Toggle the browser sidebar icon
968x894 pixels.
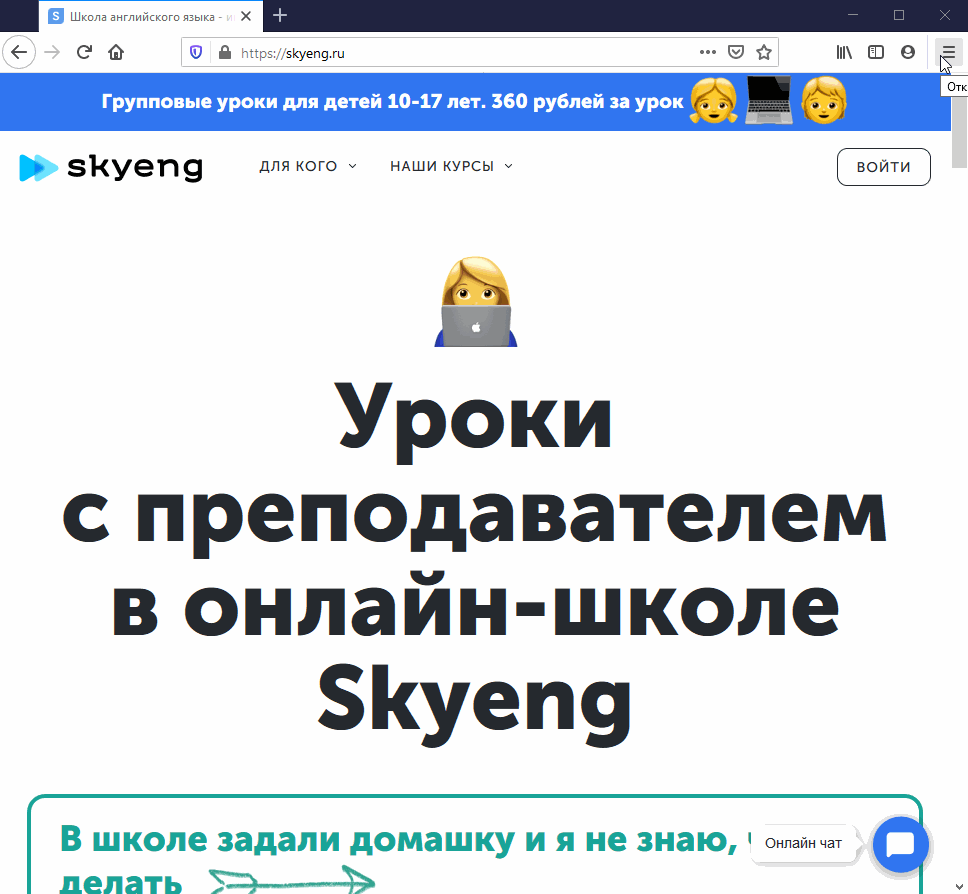(876, 52)
